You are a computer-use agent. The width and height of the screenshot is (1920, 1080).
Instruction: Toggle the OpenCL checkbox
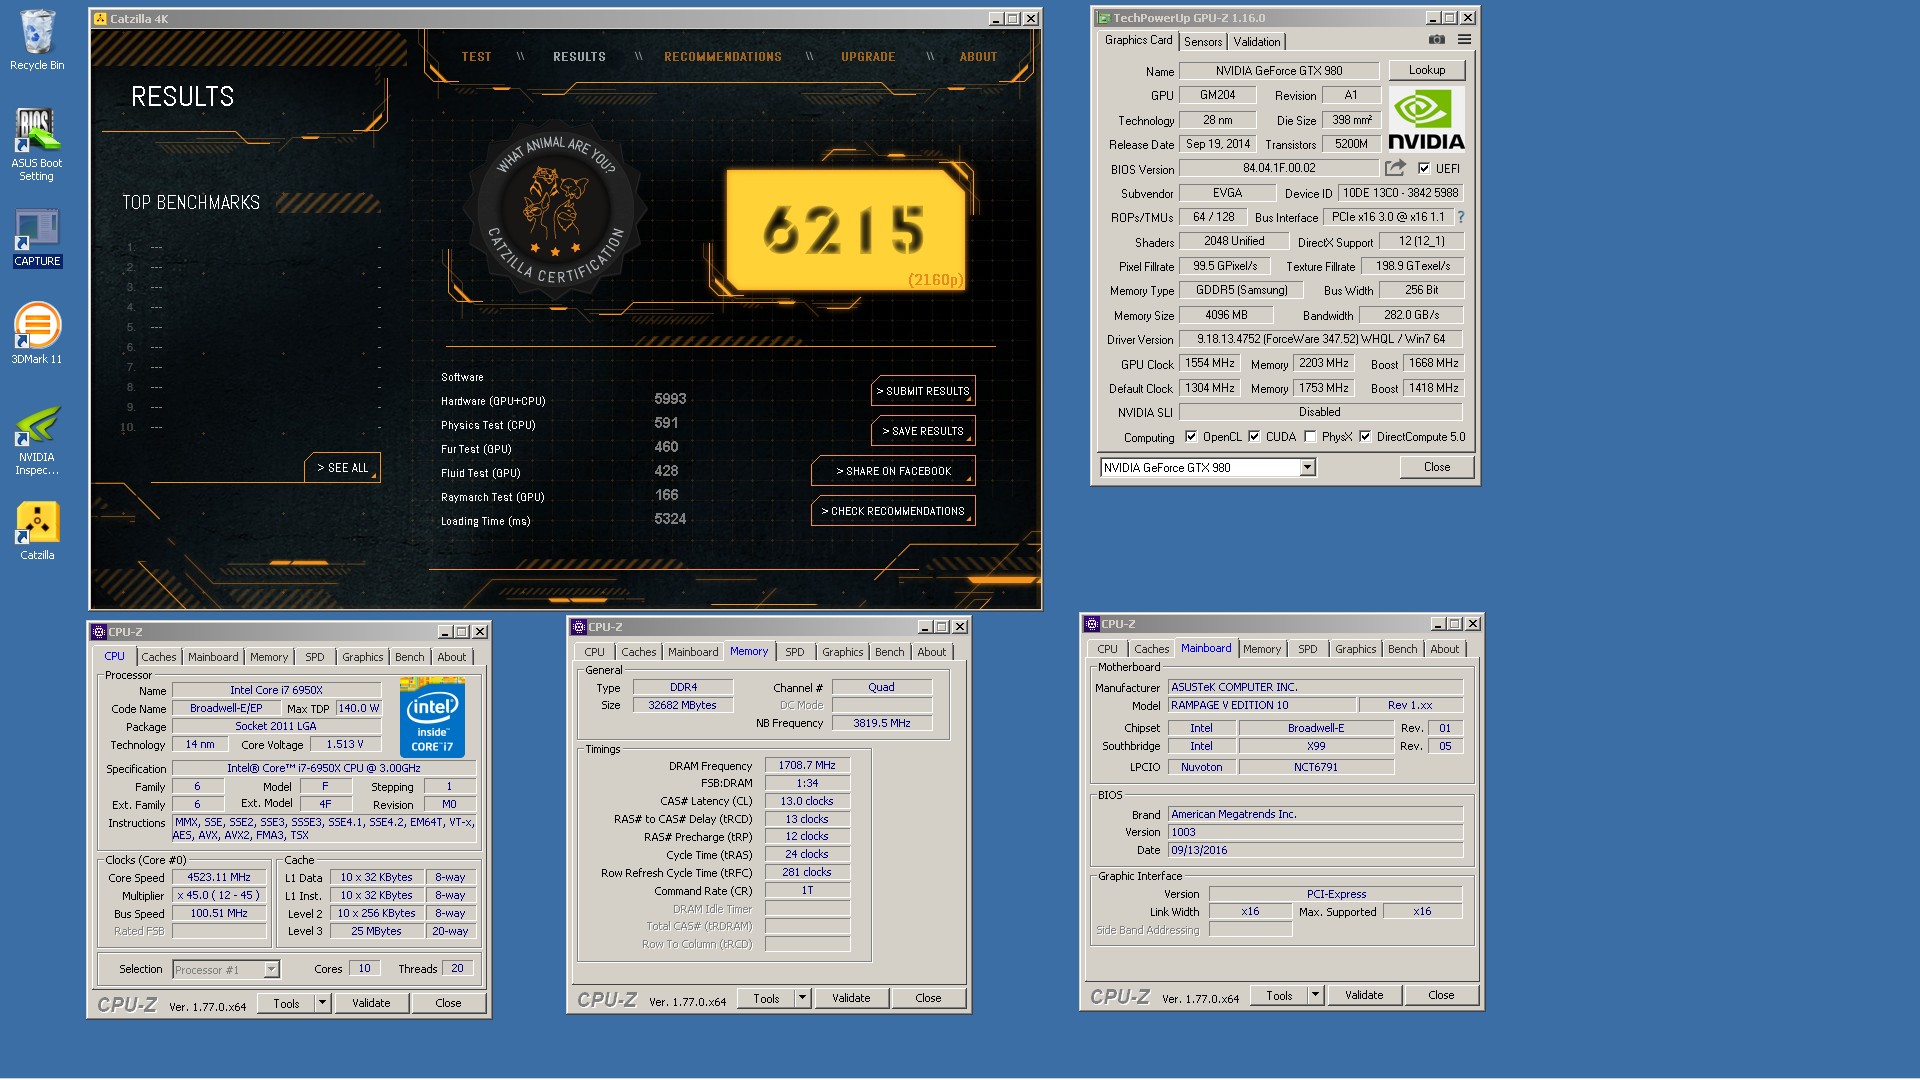click(1190, 436)
